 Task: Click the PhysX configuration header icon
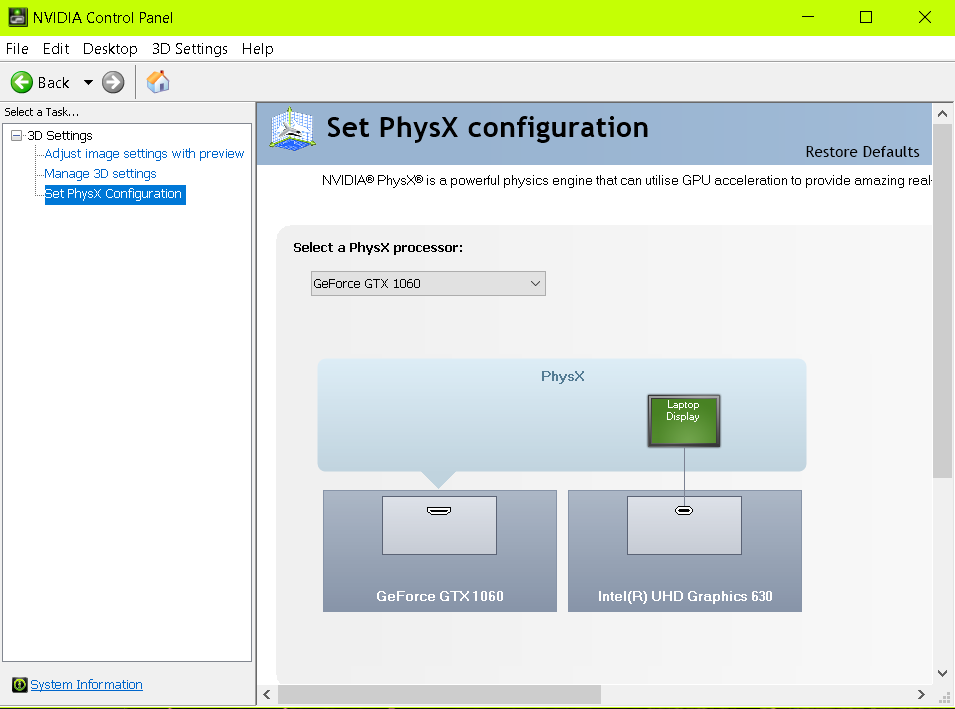tap(292, 129)
